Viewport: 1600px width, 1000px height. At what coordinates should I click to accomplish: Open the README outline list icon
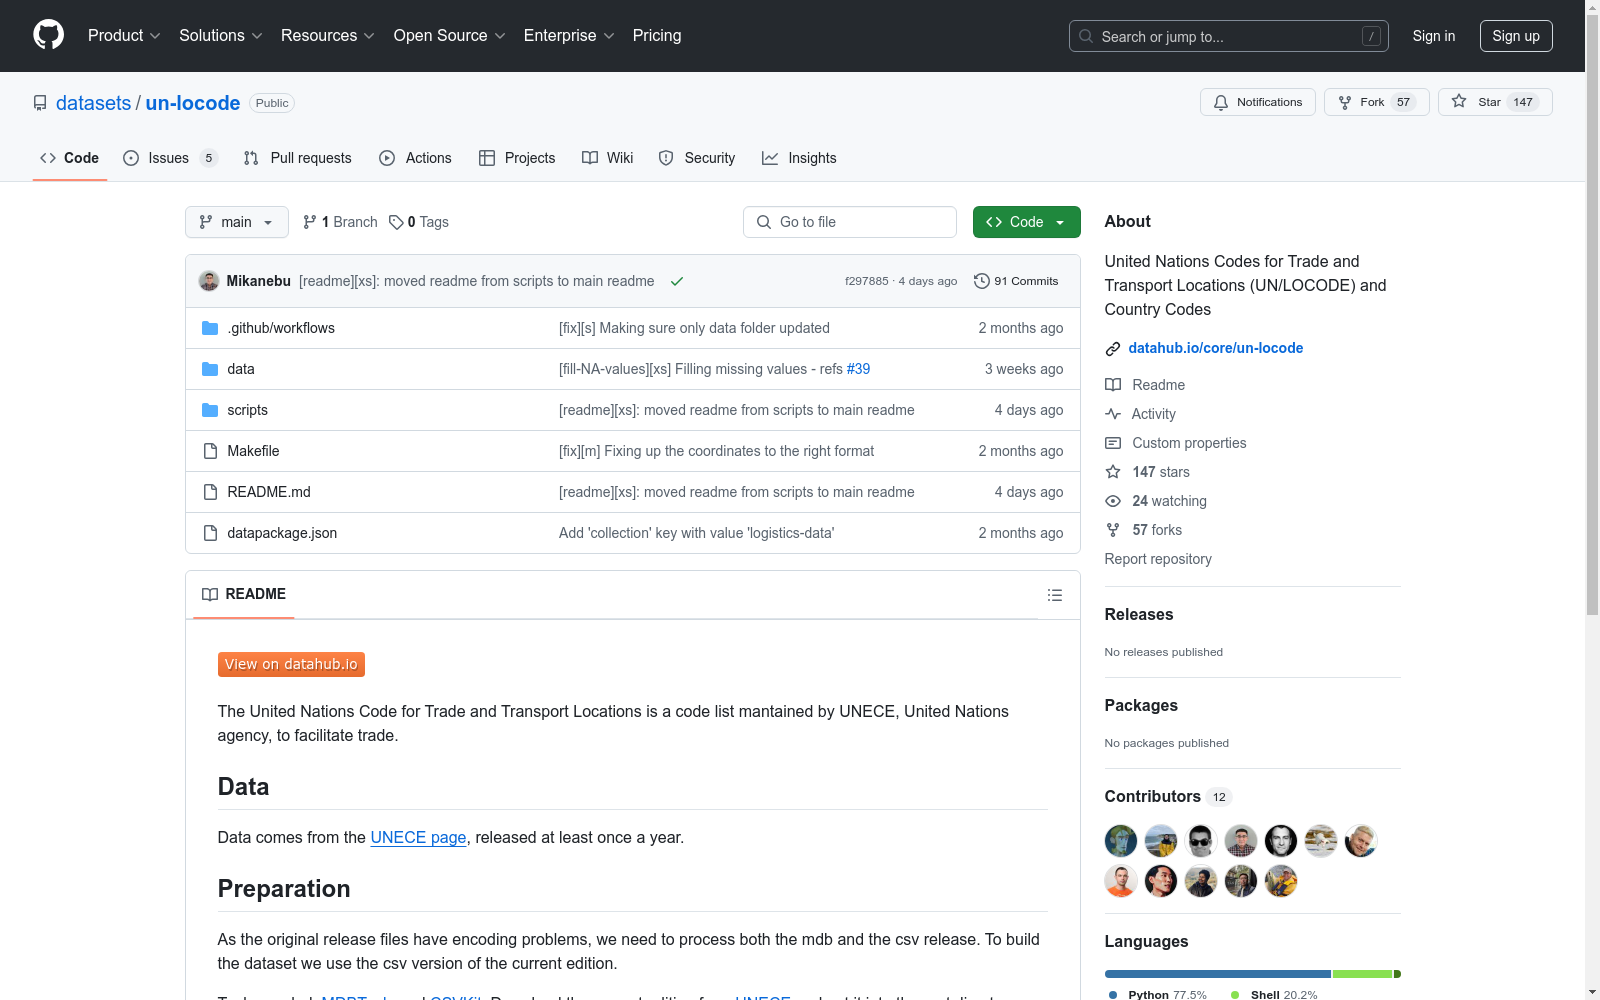1054,595
